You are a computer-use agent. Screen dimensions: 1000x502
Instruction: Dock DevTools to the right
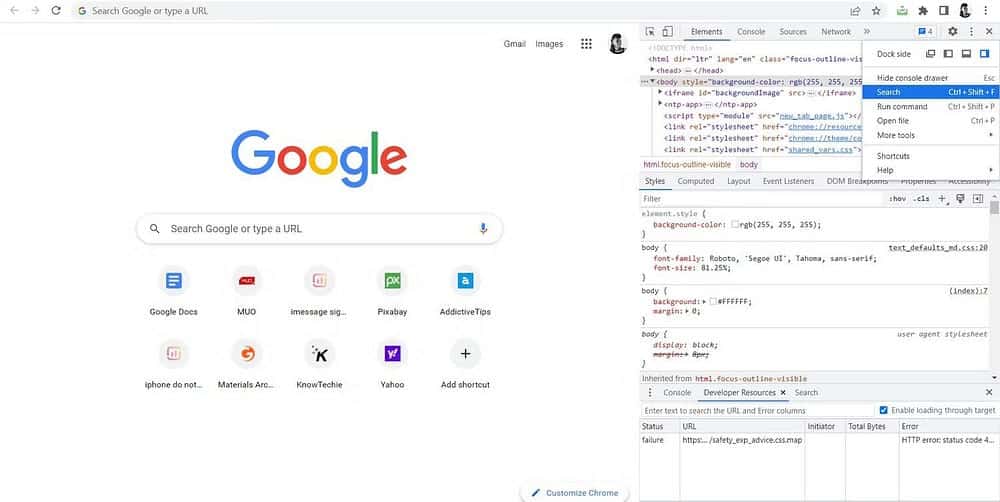(985, 54)
